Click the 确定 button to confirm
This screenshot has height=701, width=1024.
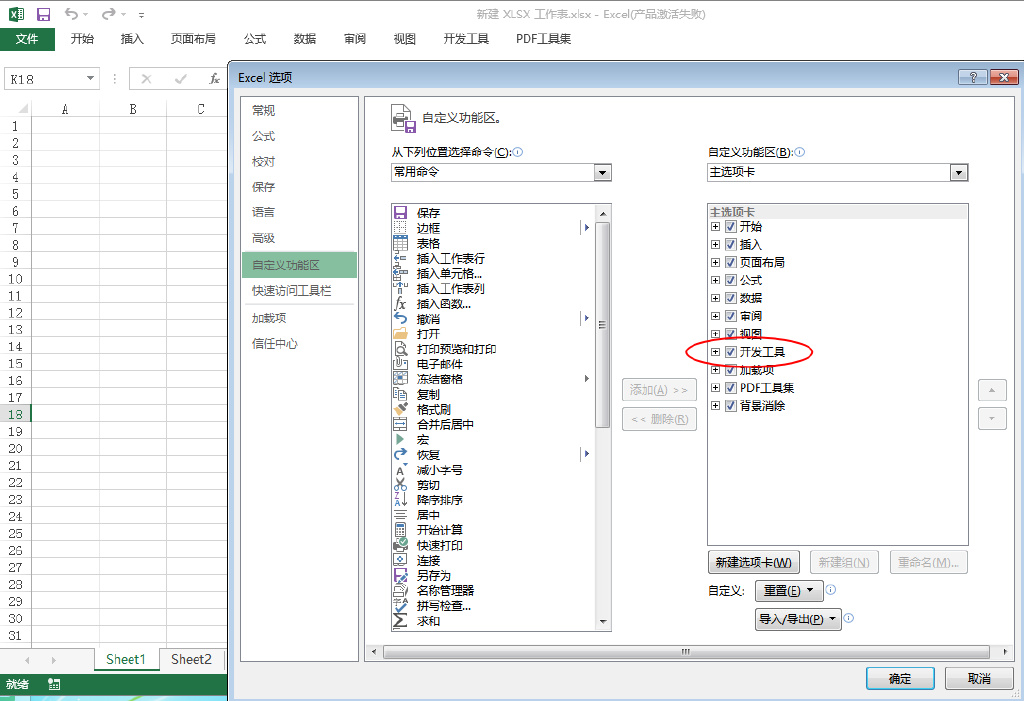click(899, 677)
